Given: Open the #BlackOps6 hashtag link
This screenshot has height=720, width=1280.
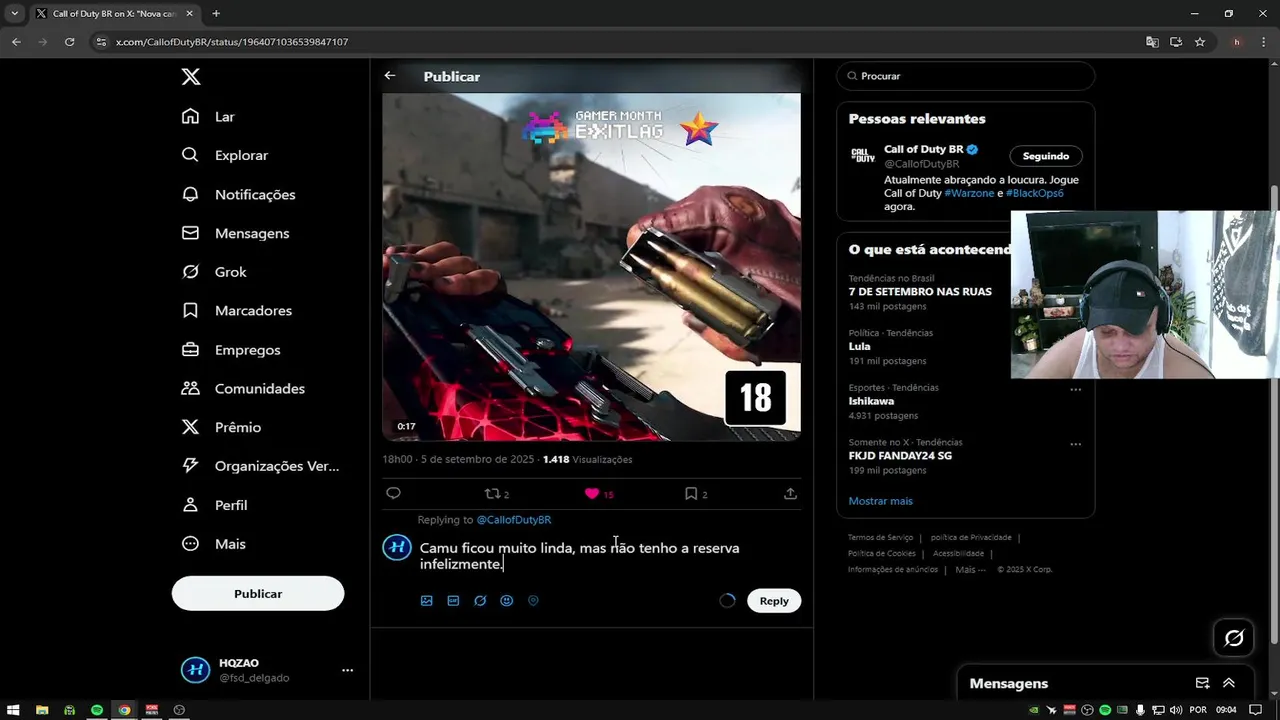Looking at the screenshot, I should coord(1035,193).
